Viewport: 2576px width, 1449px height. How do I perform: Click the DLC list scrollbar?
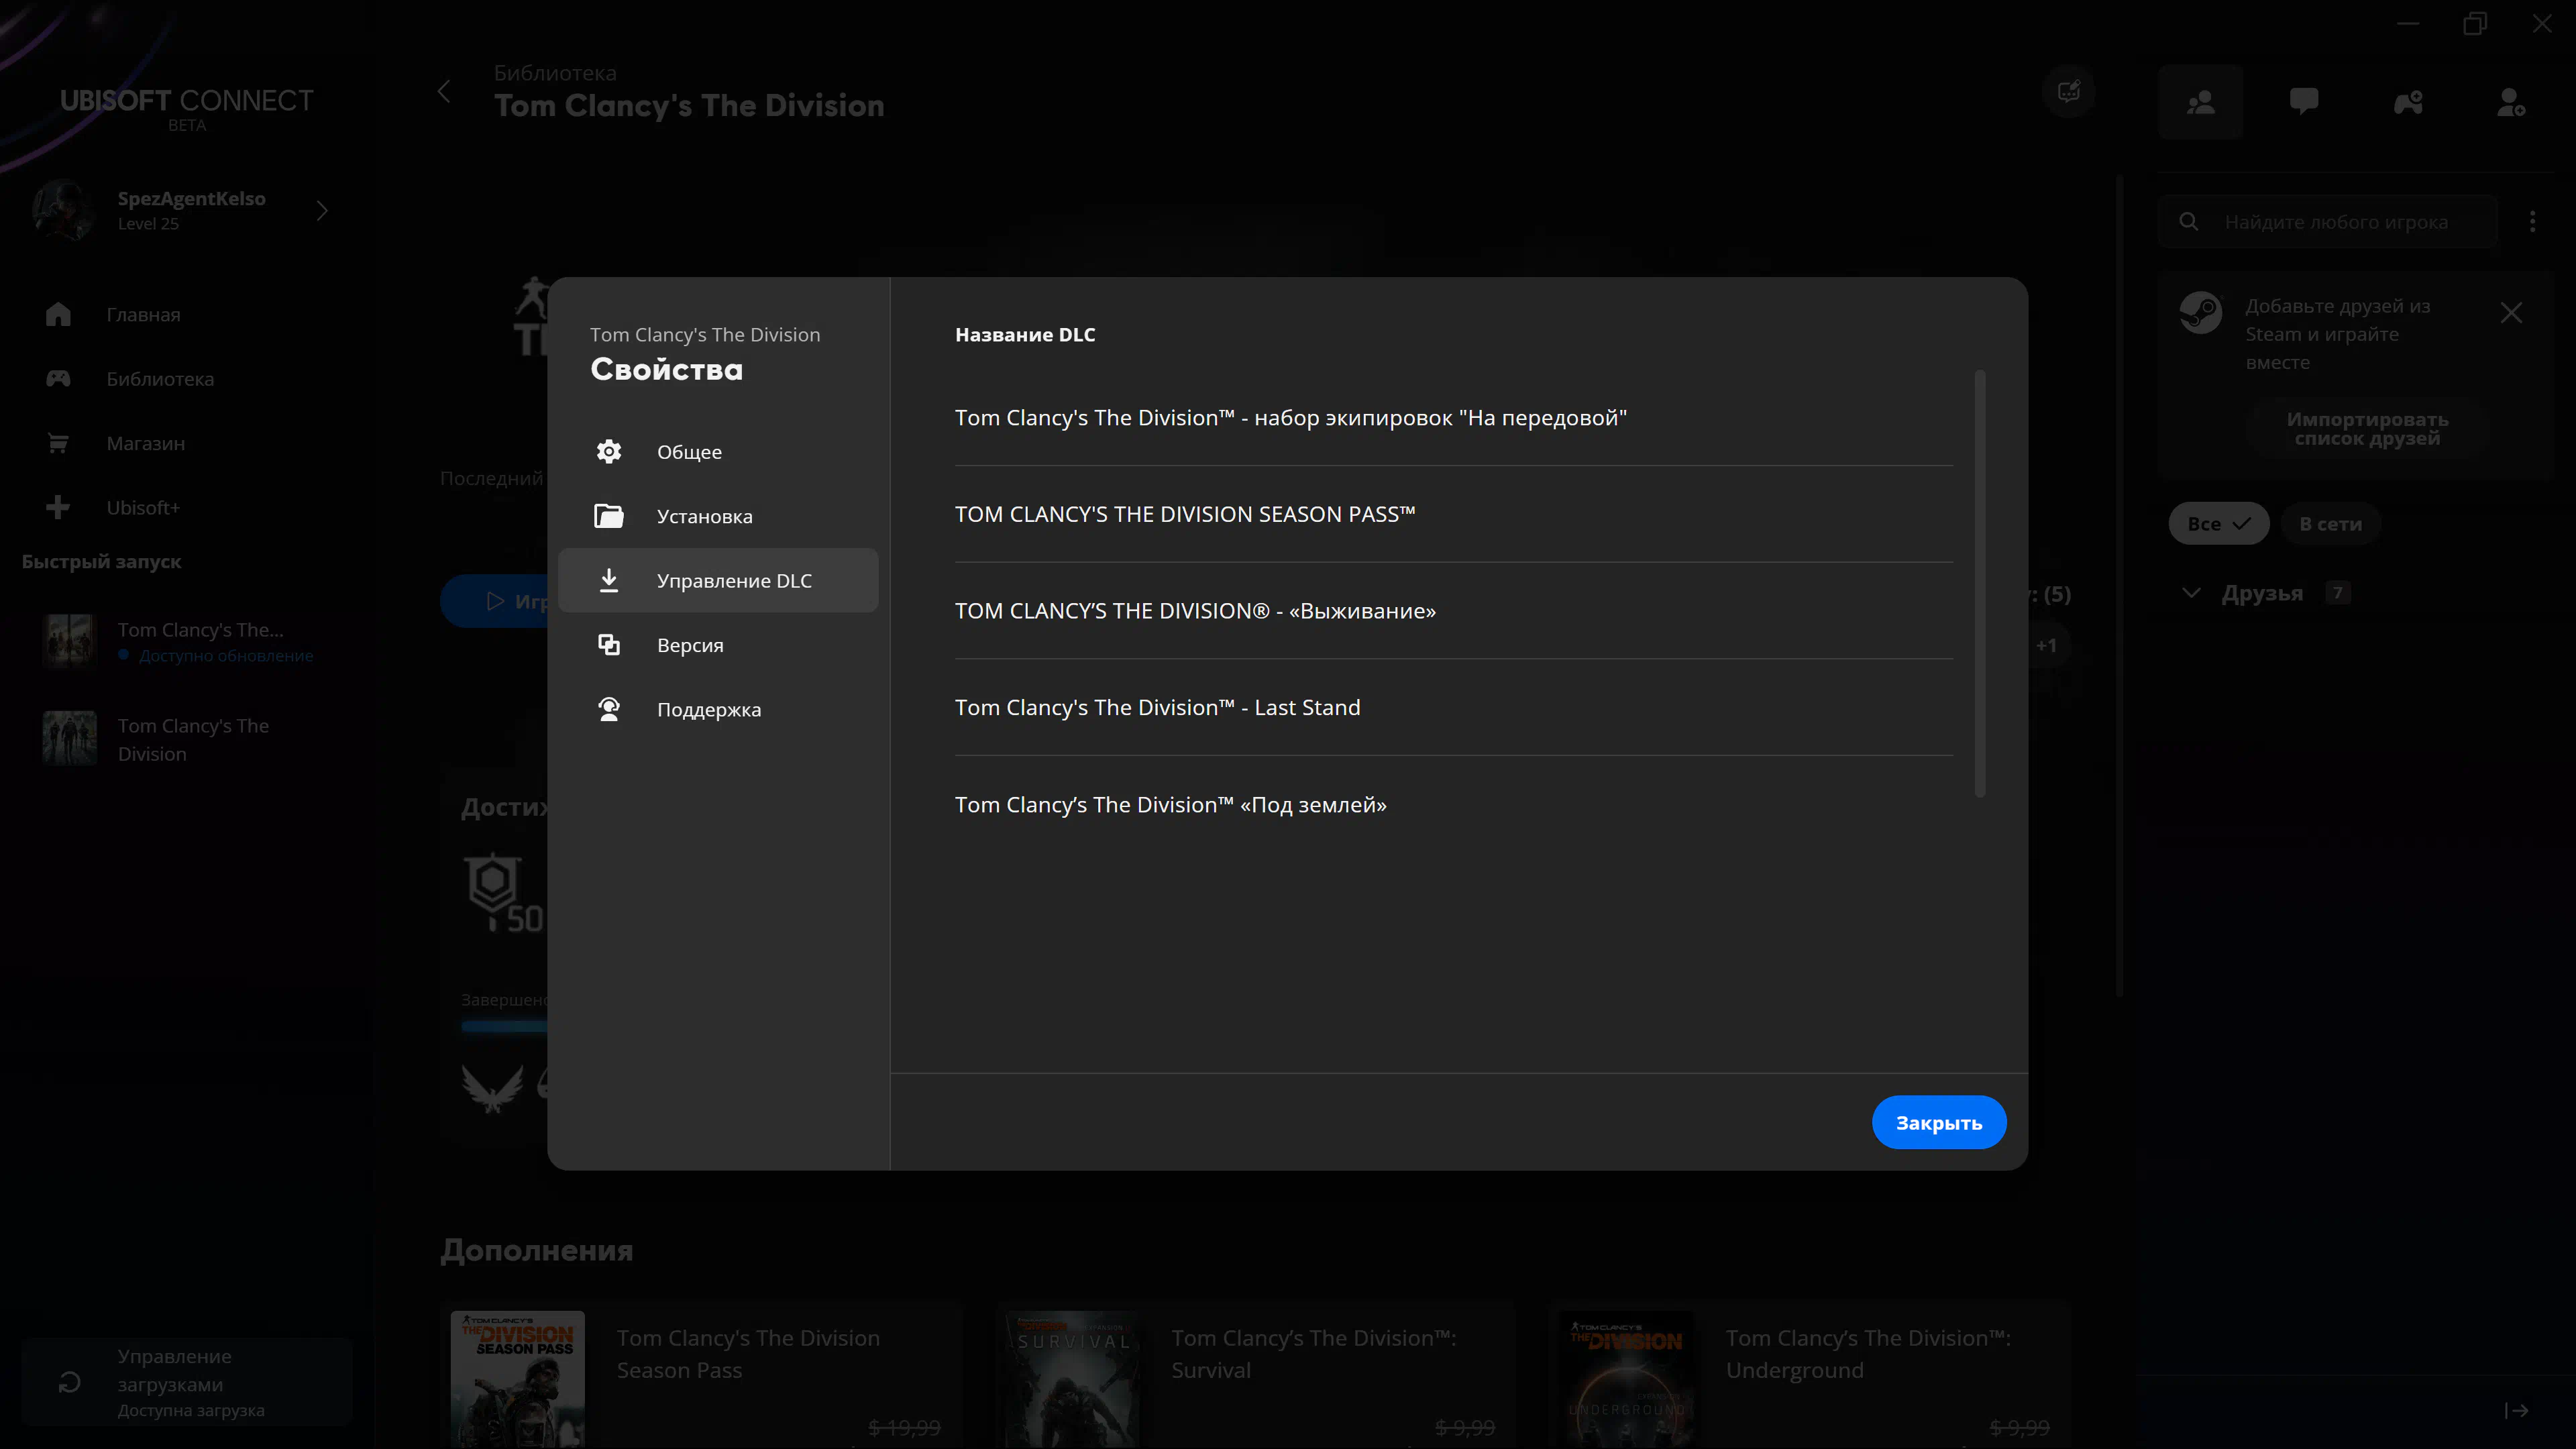tap(1979, 584)
